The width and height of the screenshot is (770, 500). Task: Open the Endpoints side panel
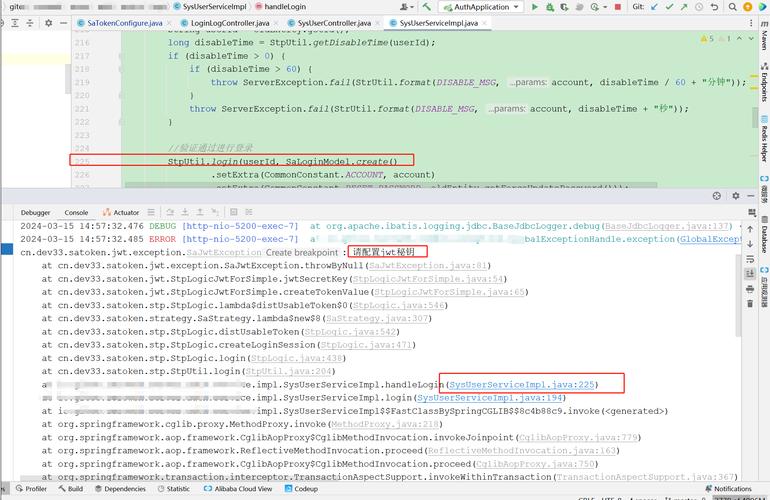[x=763, y=83]
